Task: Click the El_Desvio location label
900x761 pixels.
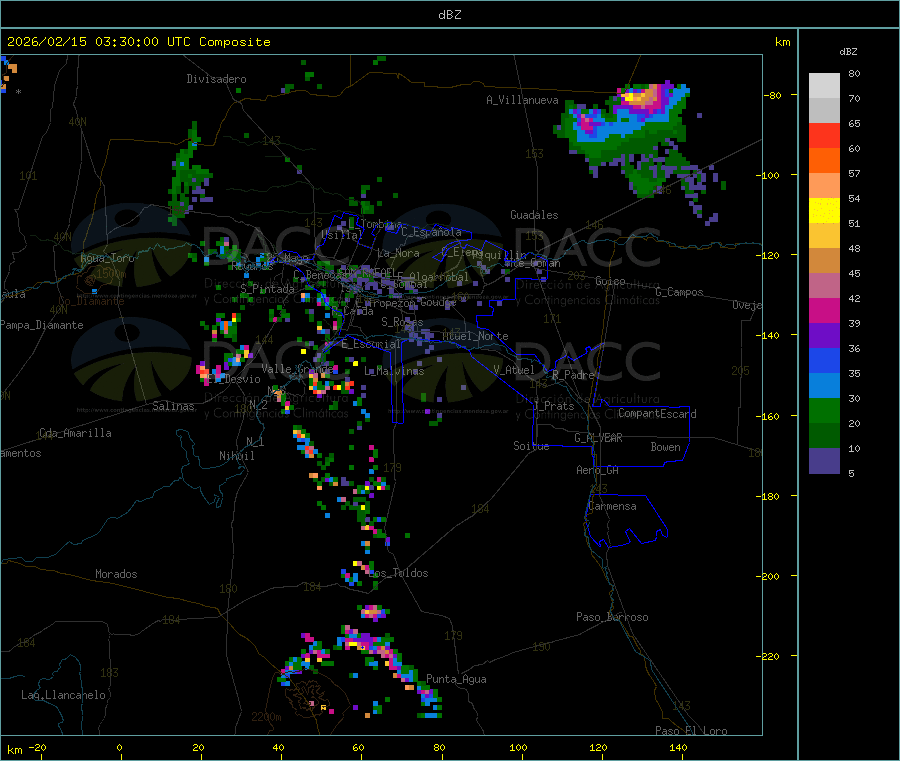Action: [234, 379]
